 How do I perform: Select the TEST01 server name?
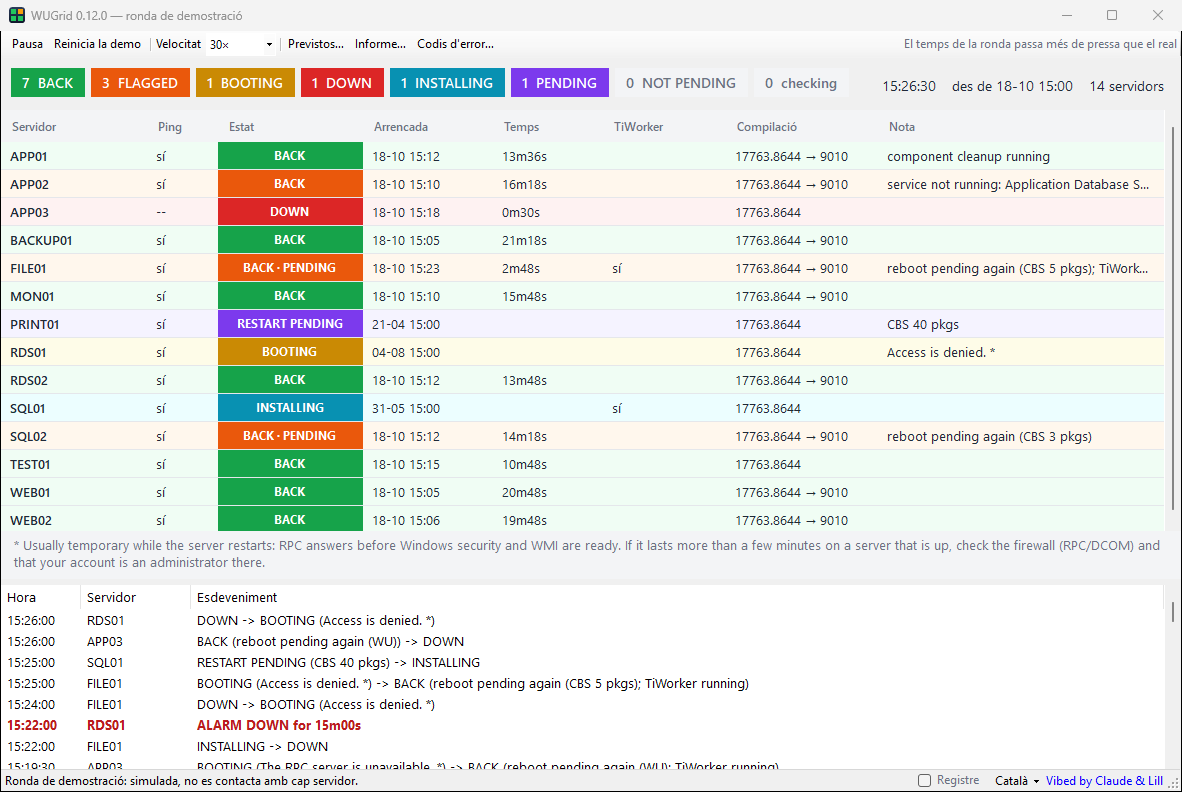click(30, 464)
